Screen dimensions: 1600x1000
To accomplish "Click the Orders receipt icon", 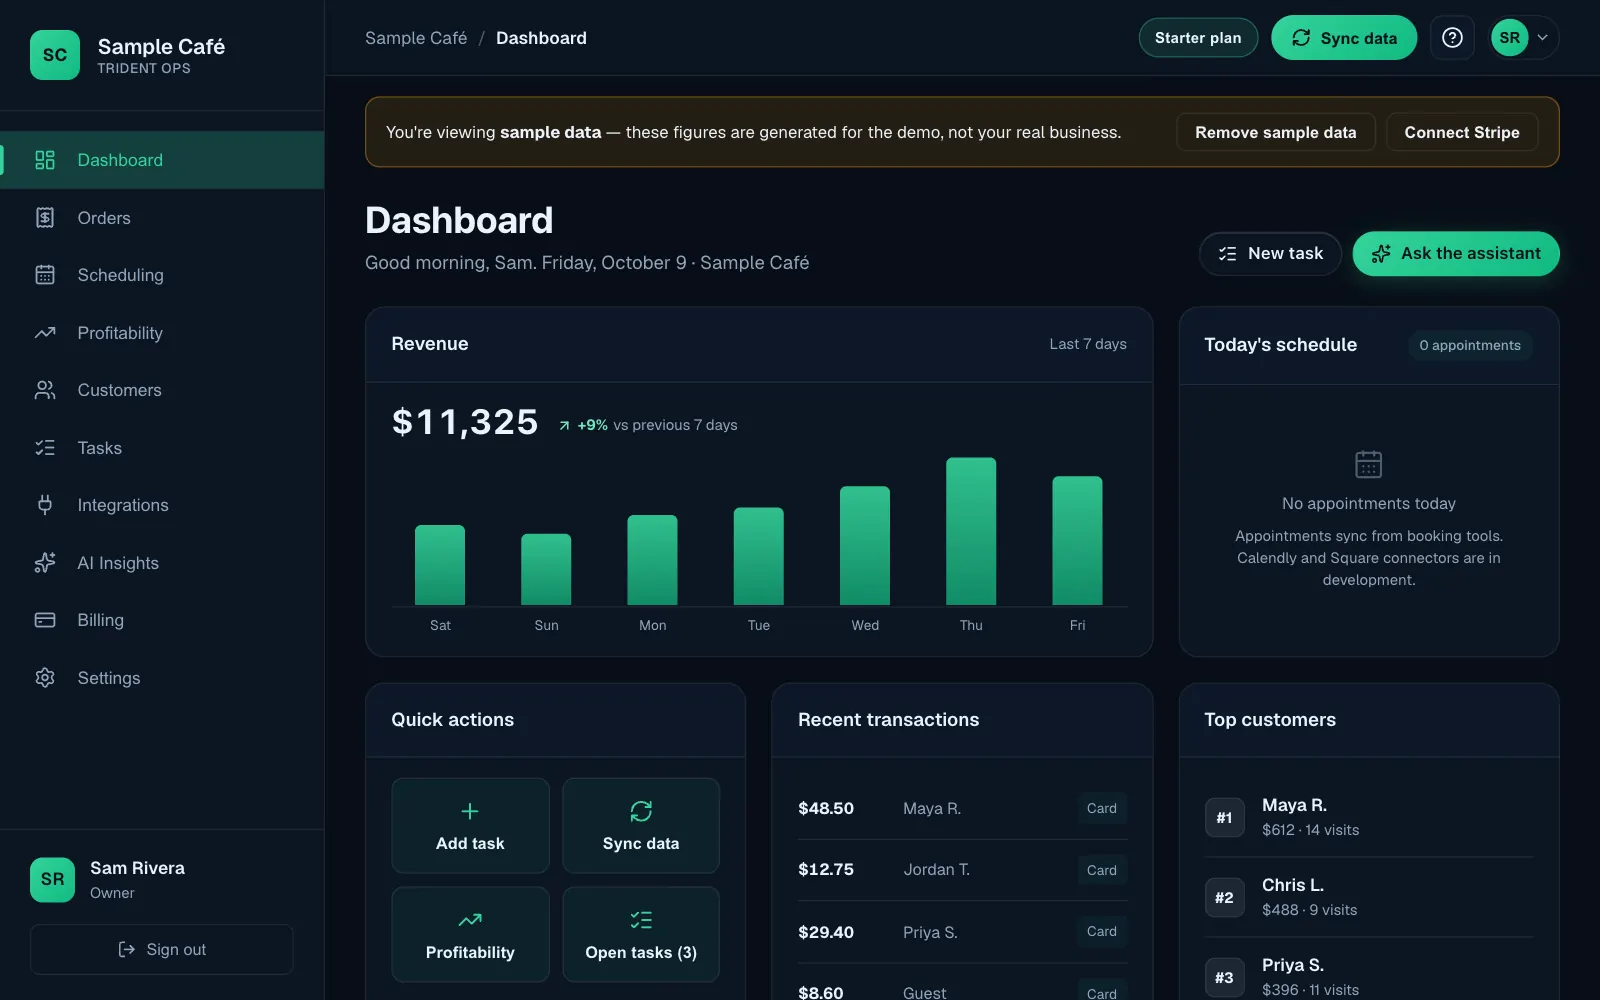I will tap(45, 218).
